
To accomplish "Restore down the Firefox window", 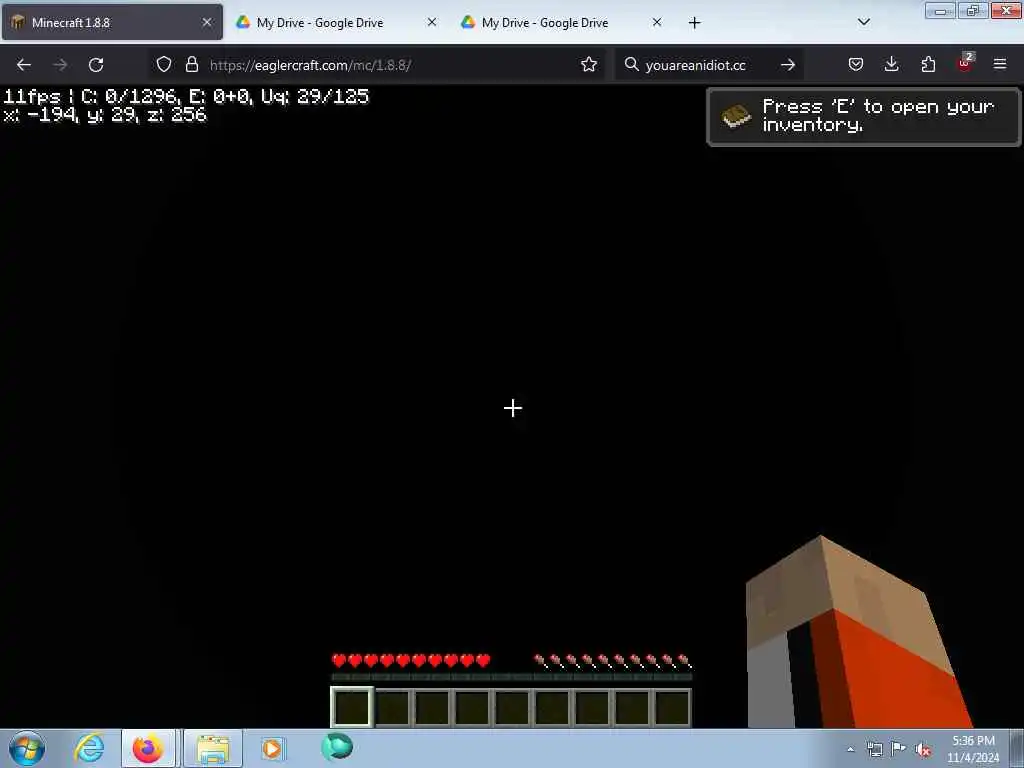I will pyautogui.click(x=973, y=10).
